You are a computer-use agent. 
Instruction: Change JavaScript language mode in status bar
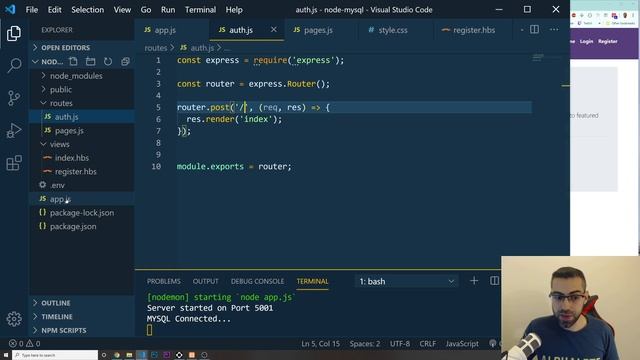click(x=462, y=344)
